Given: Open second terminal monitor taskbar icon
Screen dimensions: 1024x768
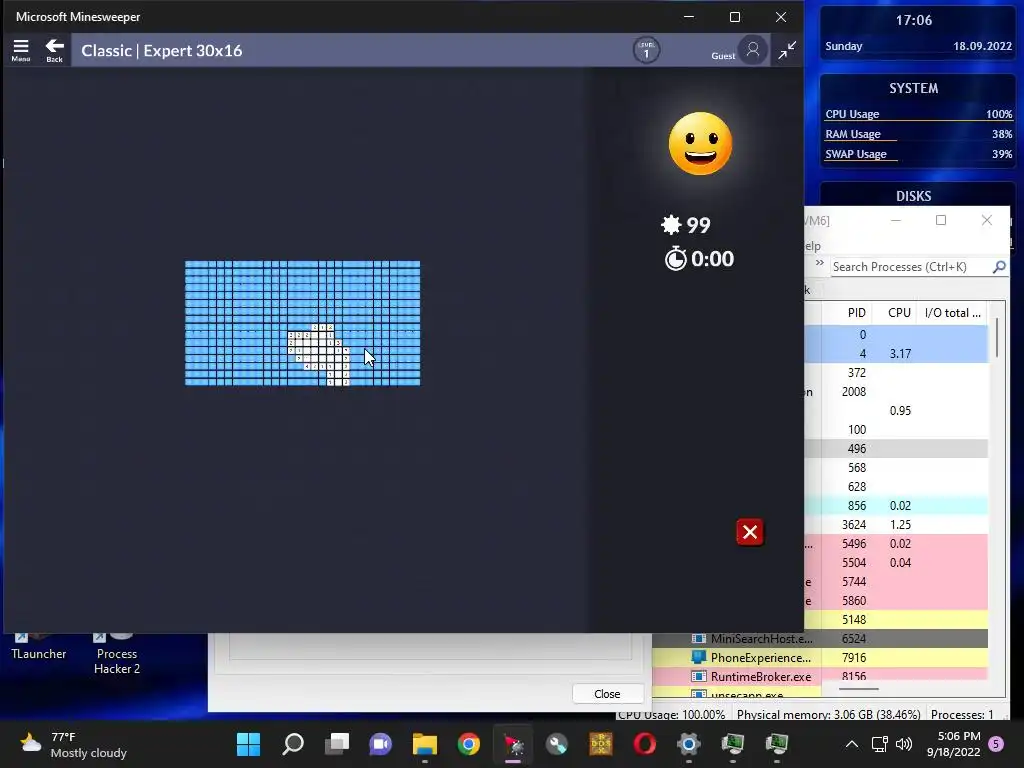Looking at the screenshot, I should point(776,744).
